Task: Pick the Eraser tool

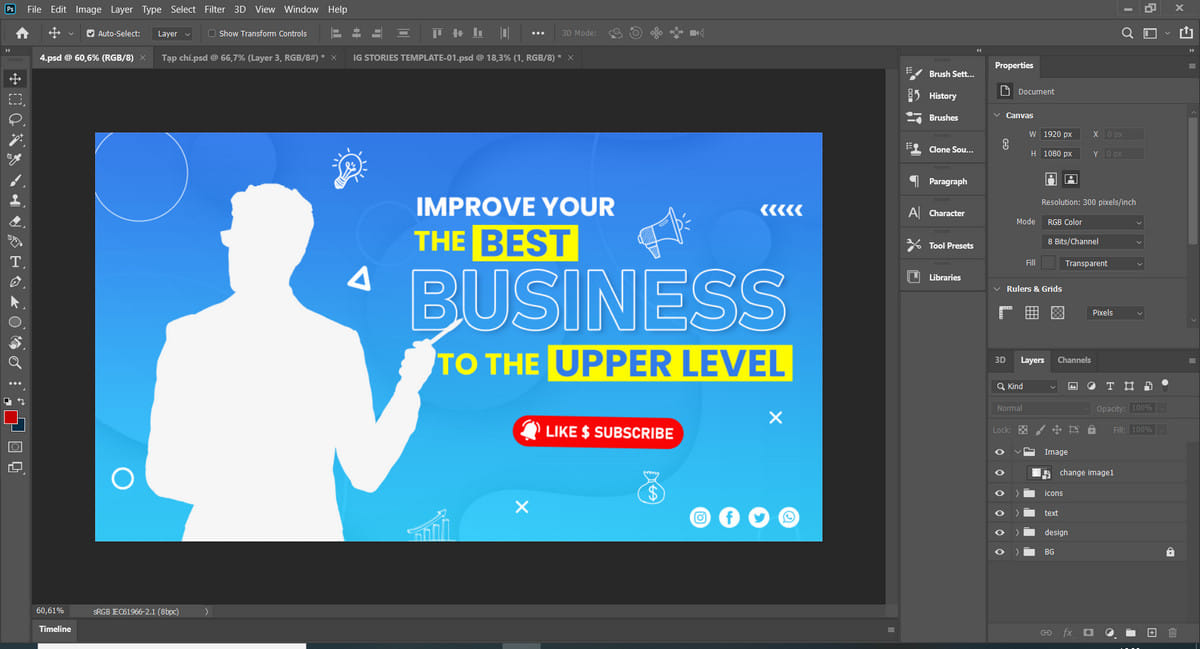Action: 15,221
